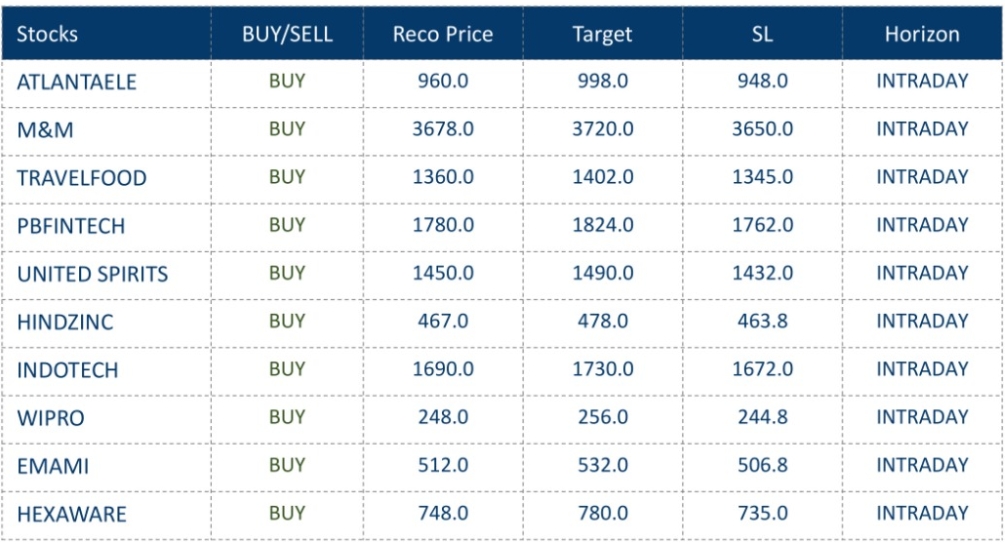Click the Stocks column header
Screen dimensions: 1005x545
[x=47, y=34]
